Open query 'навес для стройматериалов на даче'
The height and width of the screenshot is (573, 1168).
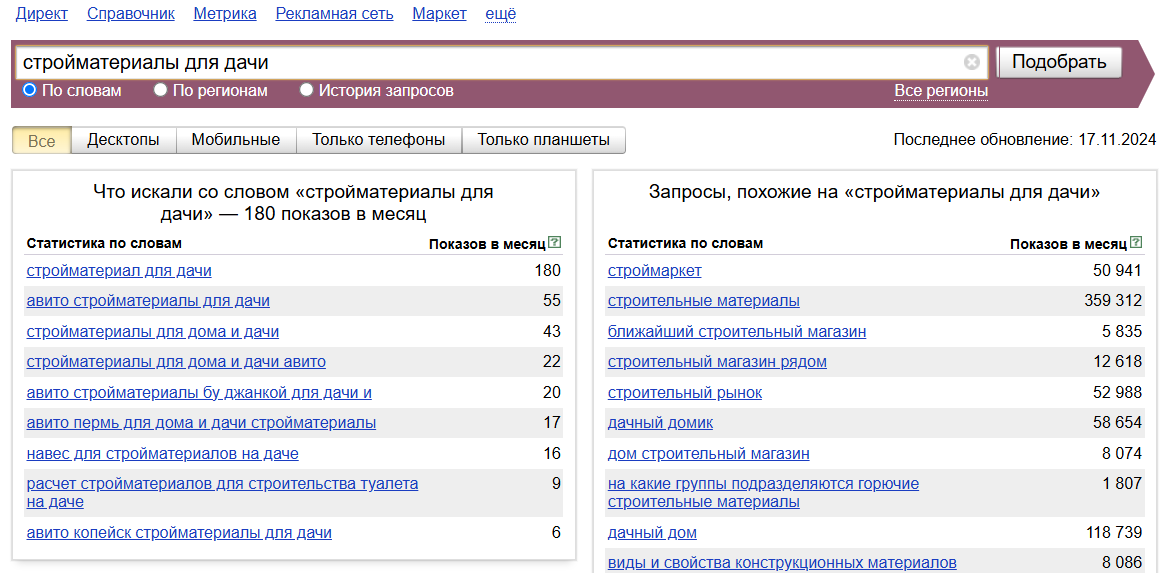(162, 454)
